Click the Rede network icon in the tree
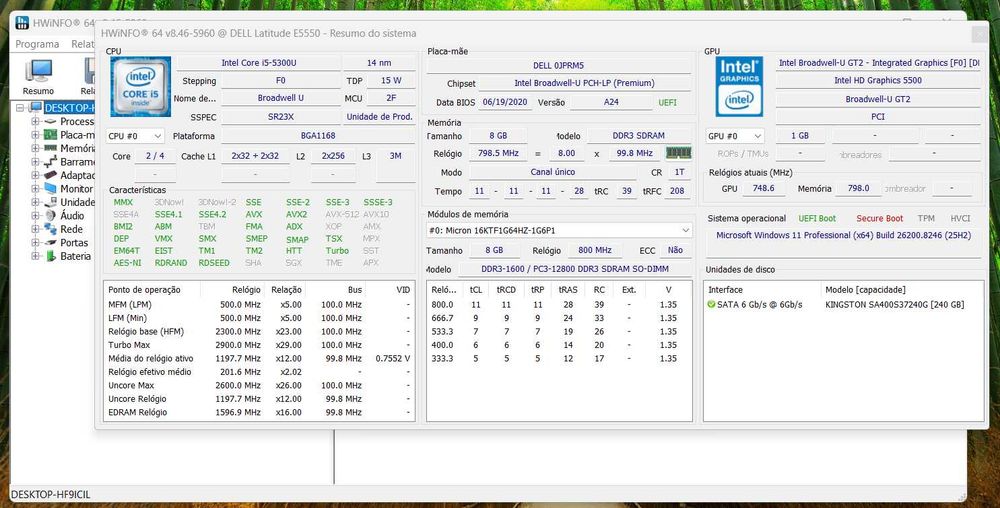The image size is (1000, 508). (x=50, y=229)
